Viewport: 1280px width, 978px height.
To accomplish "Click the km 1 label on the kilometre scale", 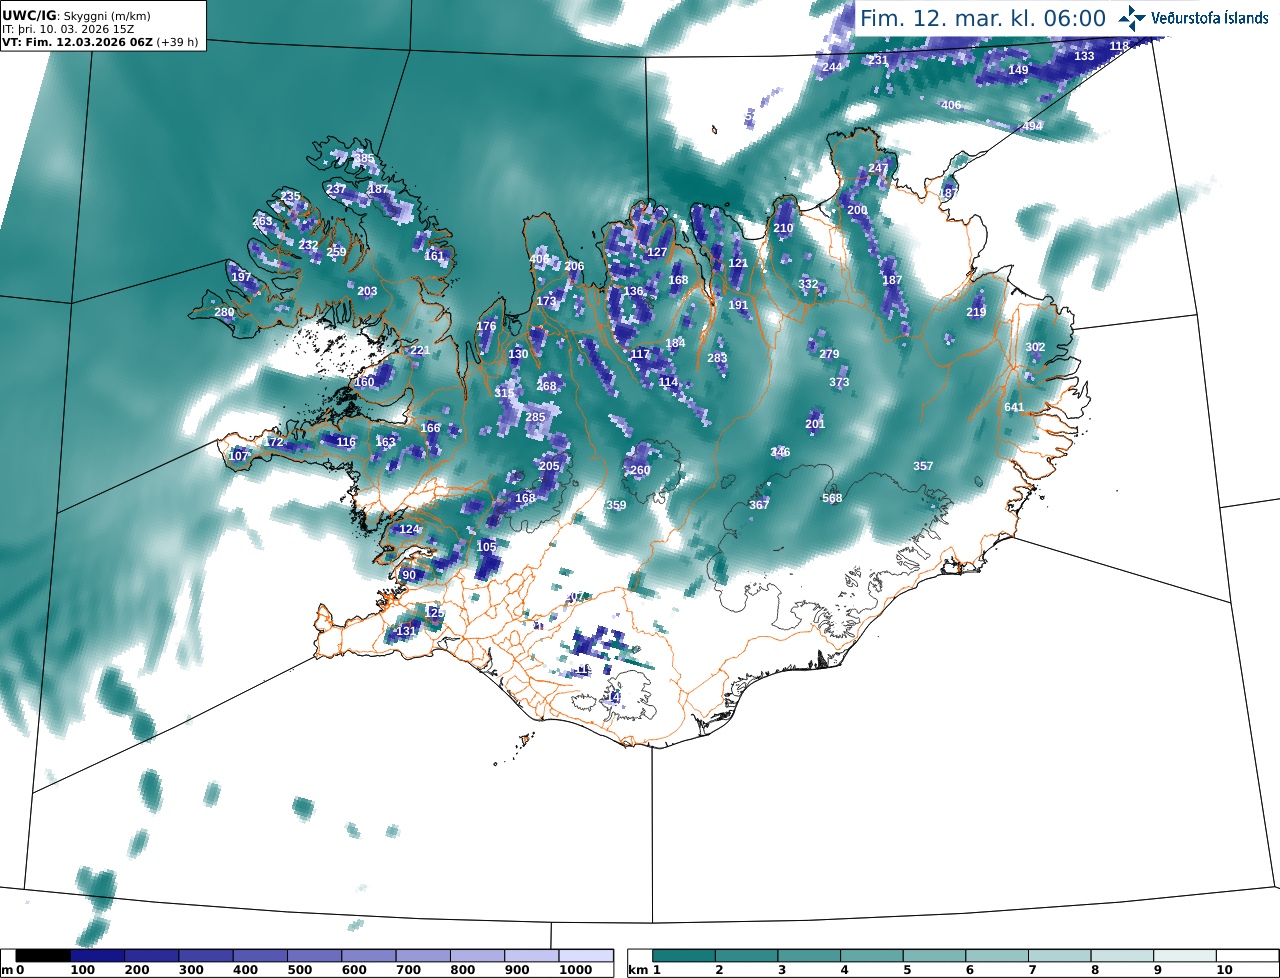I will [x=645, y=970].
